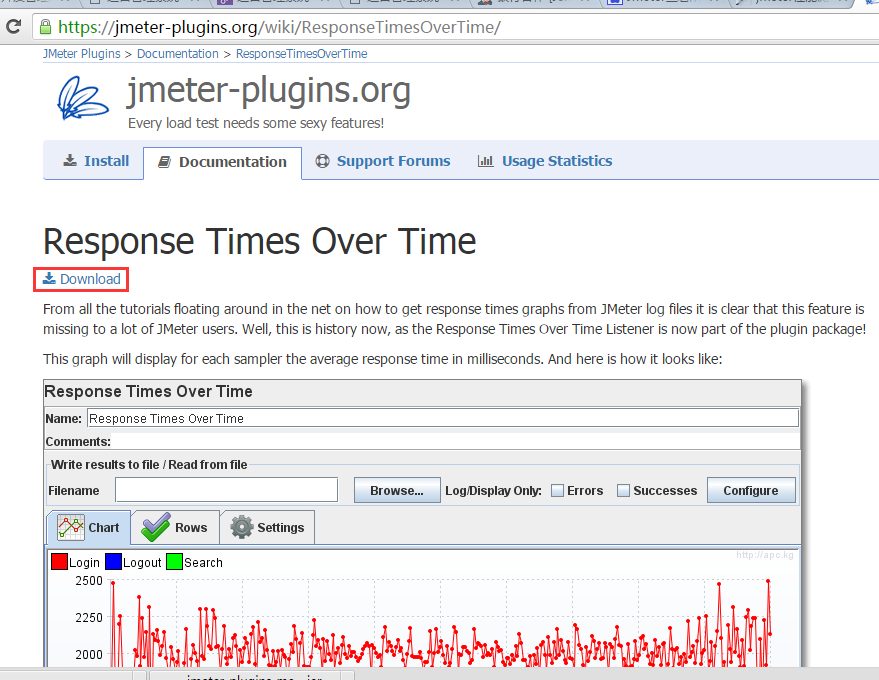Click the red Login legend swatch
The image size is (879, 680).
59,562
